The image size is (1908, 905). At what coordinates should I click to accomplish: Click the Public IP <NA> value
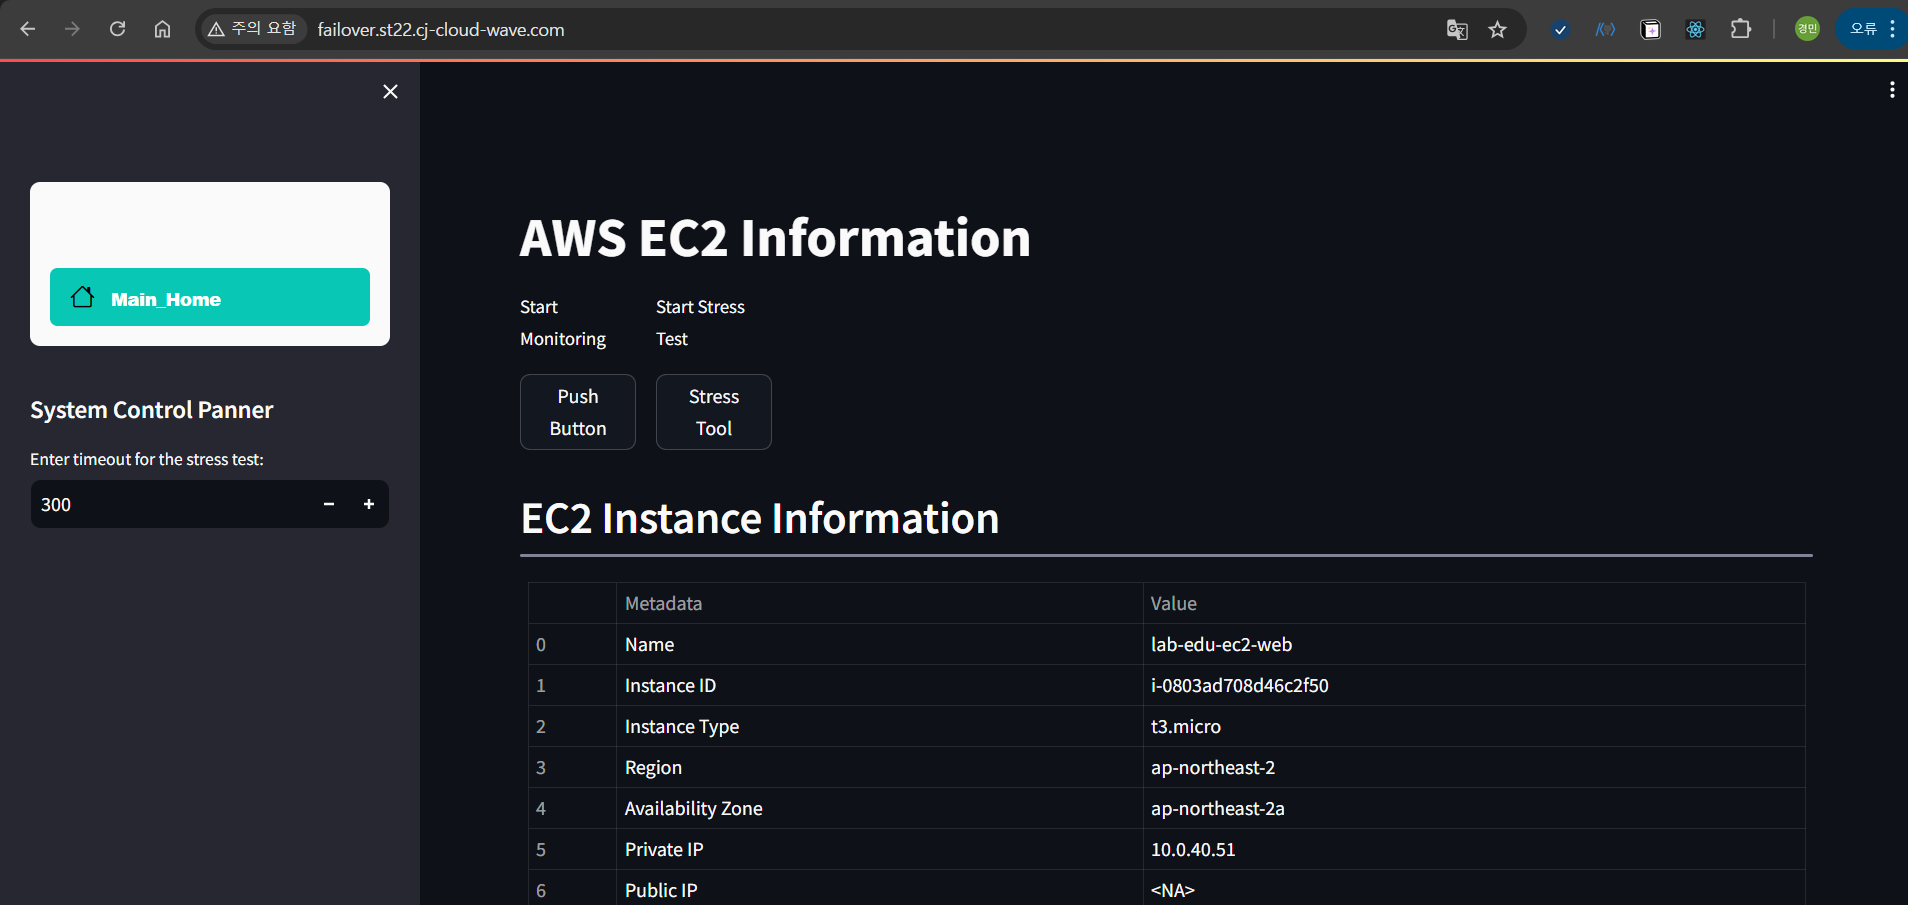pos(1474,889)
